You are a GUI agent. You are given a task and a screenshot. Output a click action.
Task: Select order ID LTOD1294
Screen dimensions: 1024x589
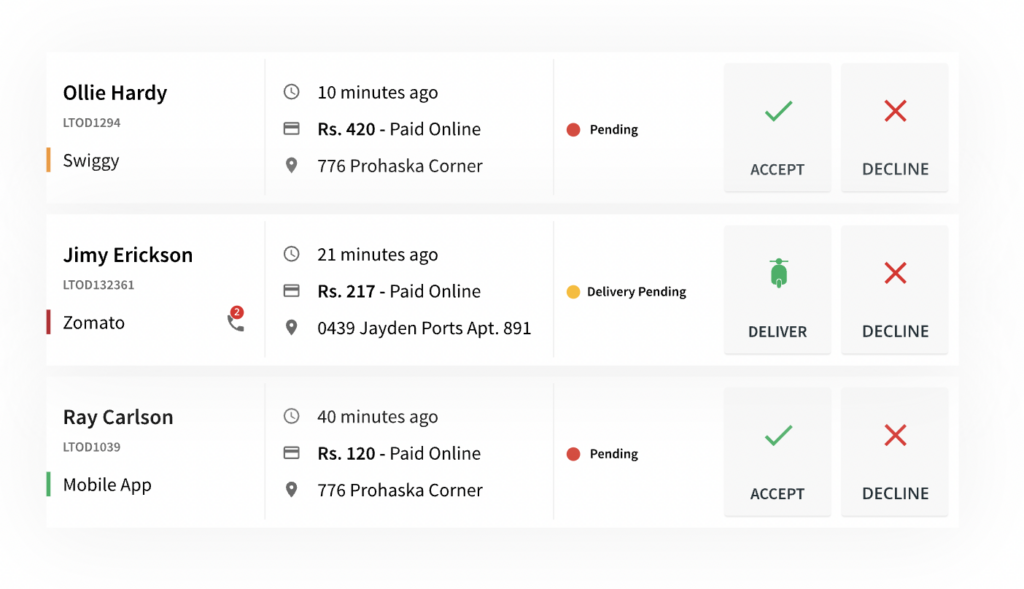tap(91, 123)
